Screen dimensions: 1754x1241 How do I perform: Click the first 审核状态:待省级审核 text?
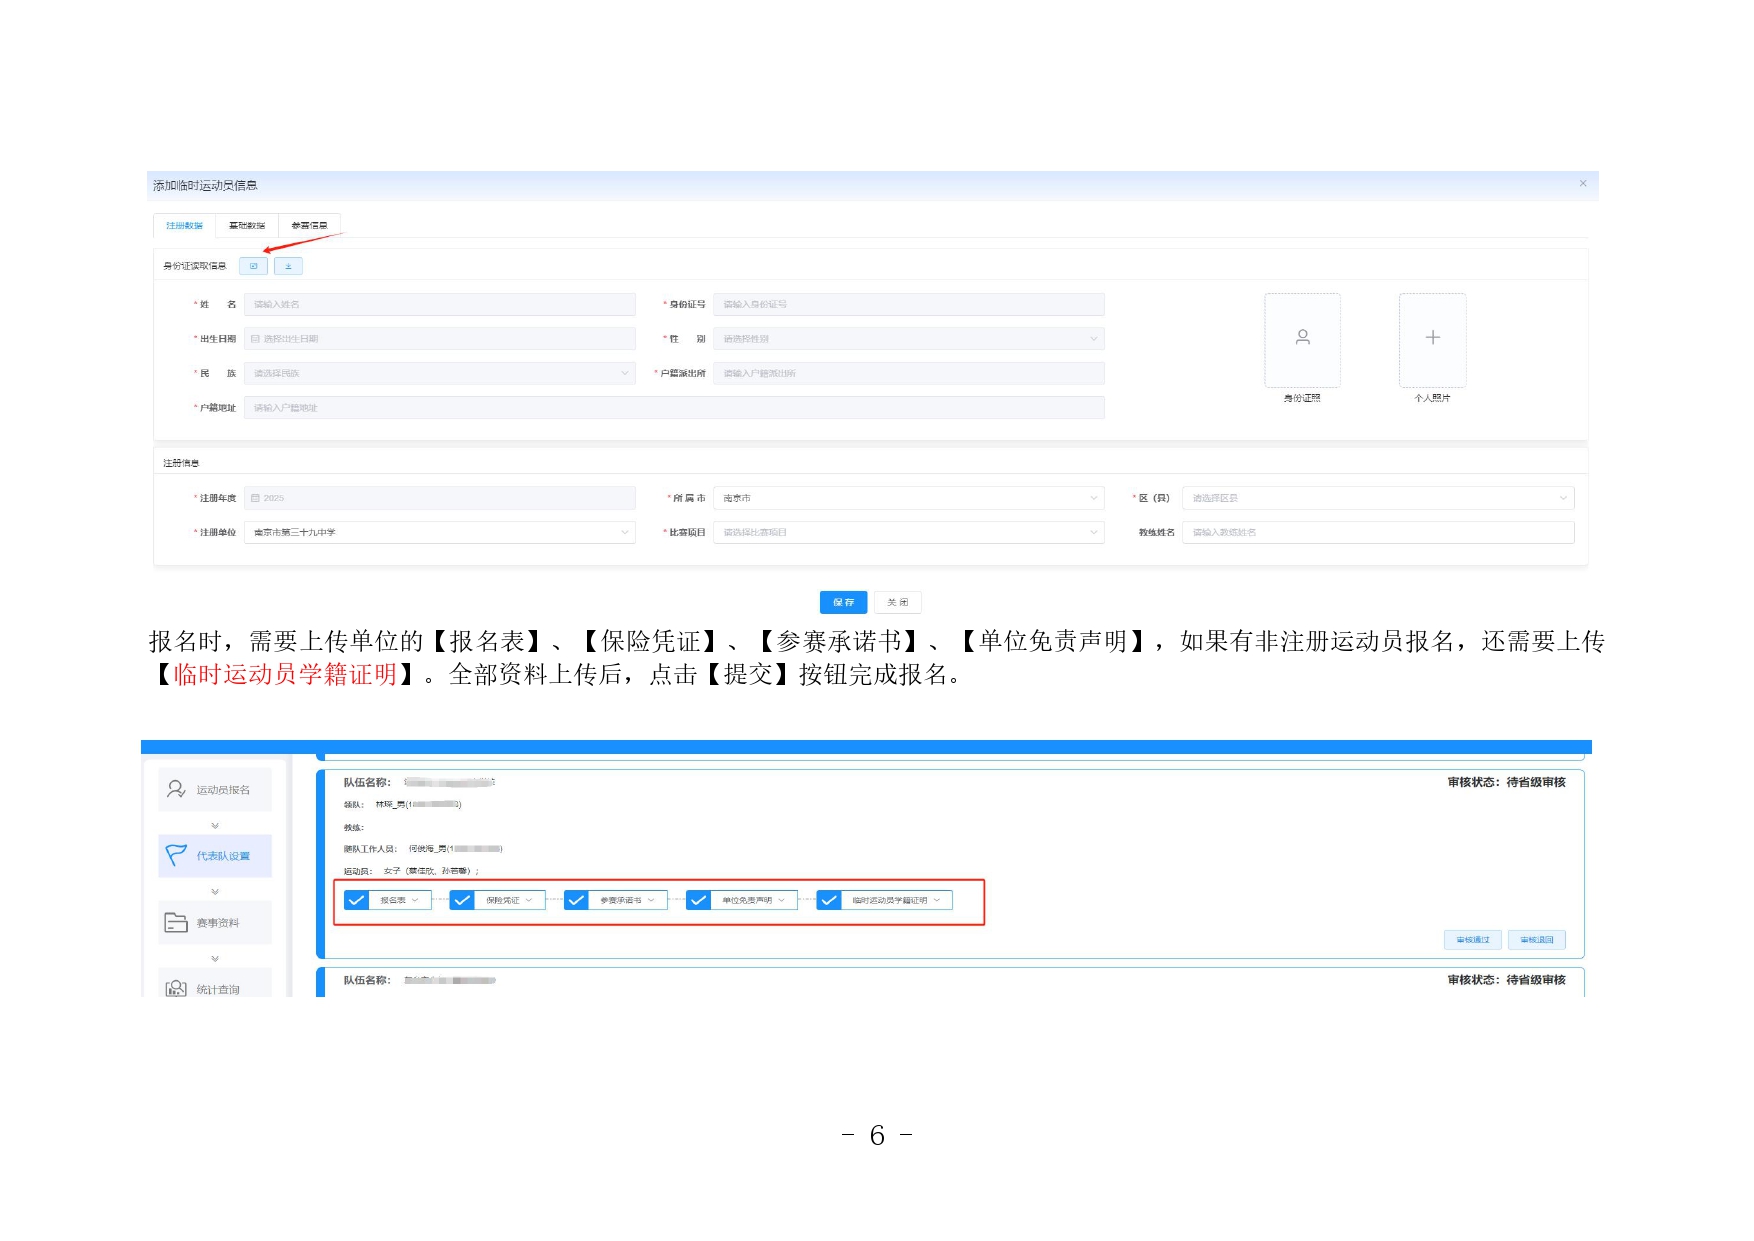1506,782
